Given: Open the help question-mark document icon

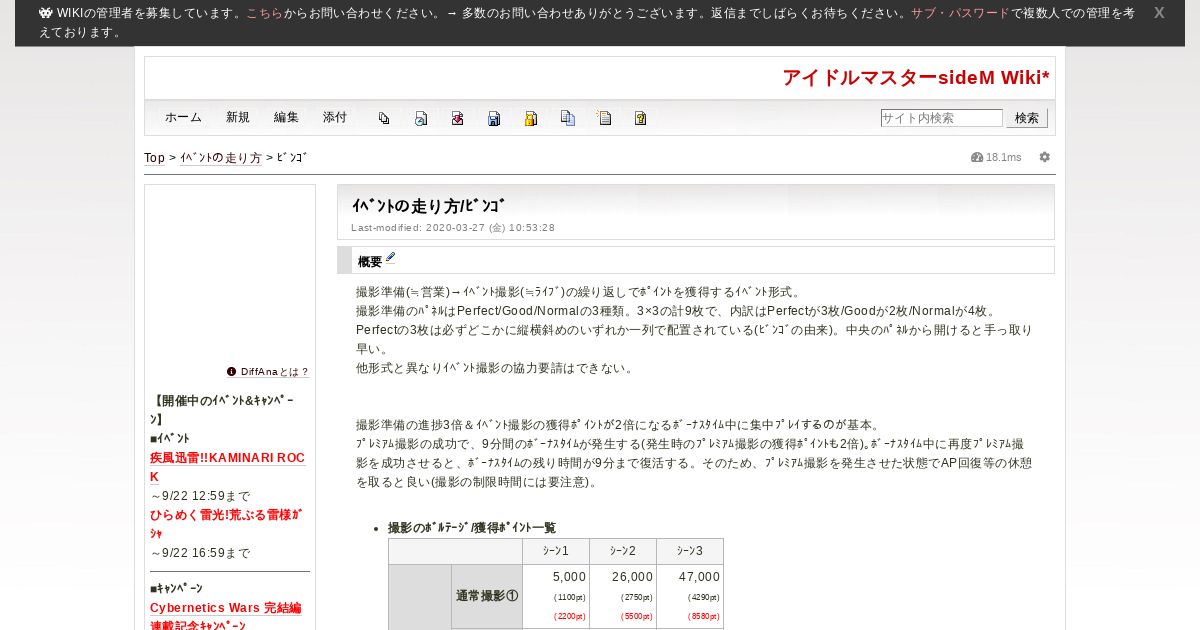Looking at the screenshot, I should pyautogui.click(x=640, y=118).
